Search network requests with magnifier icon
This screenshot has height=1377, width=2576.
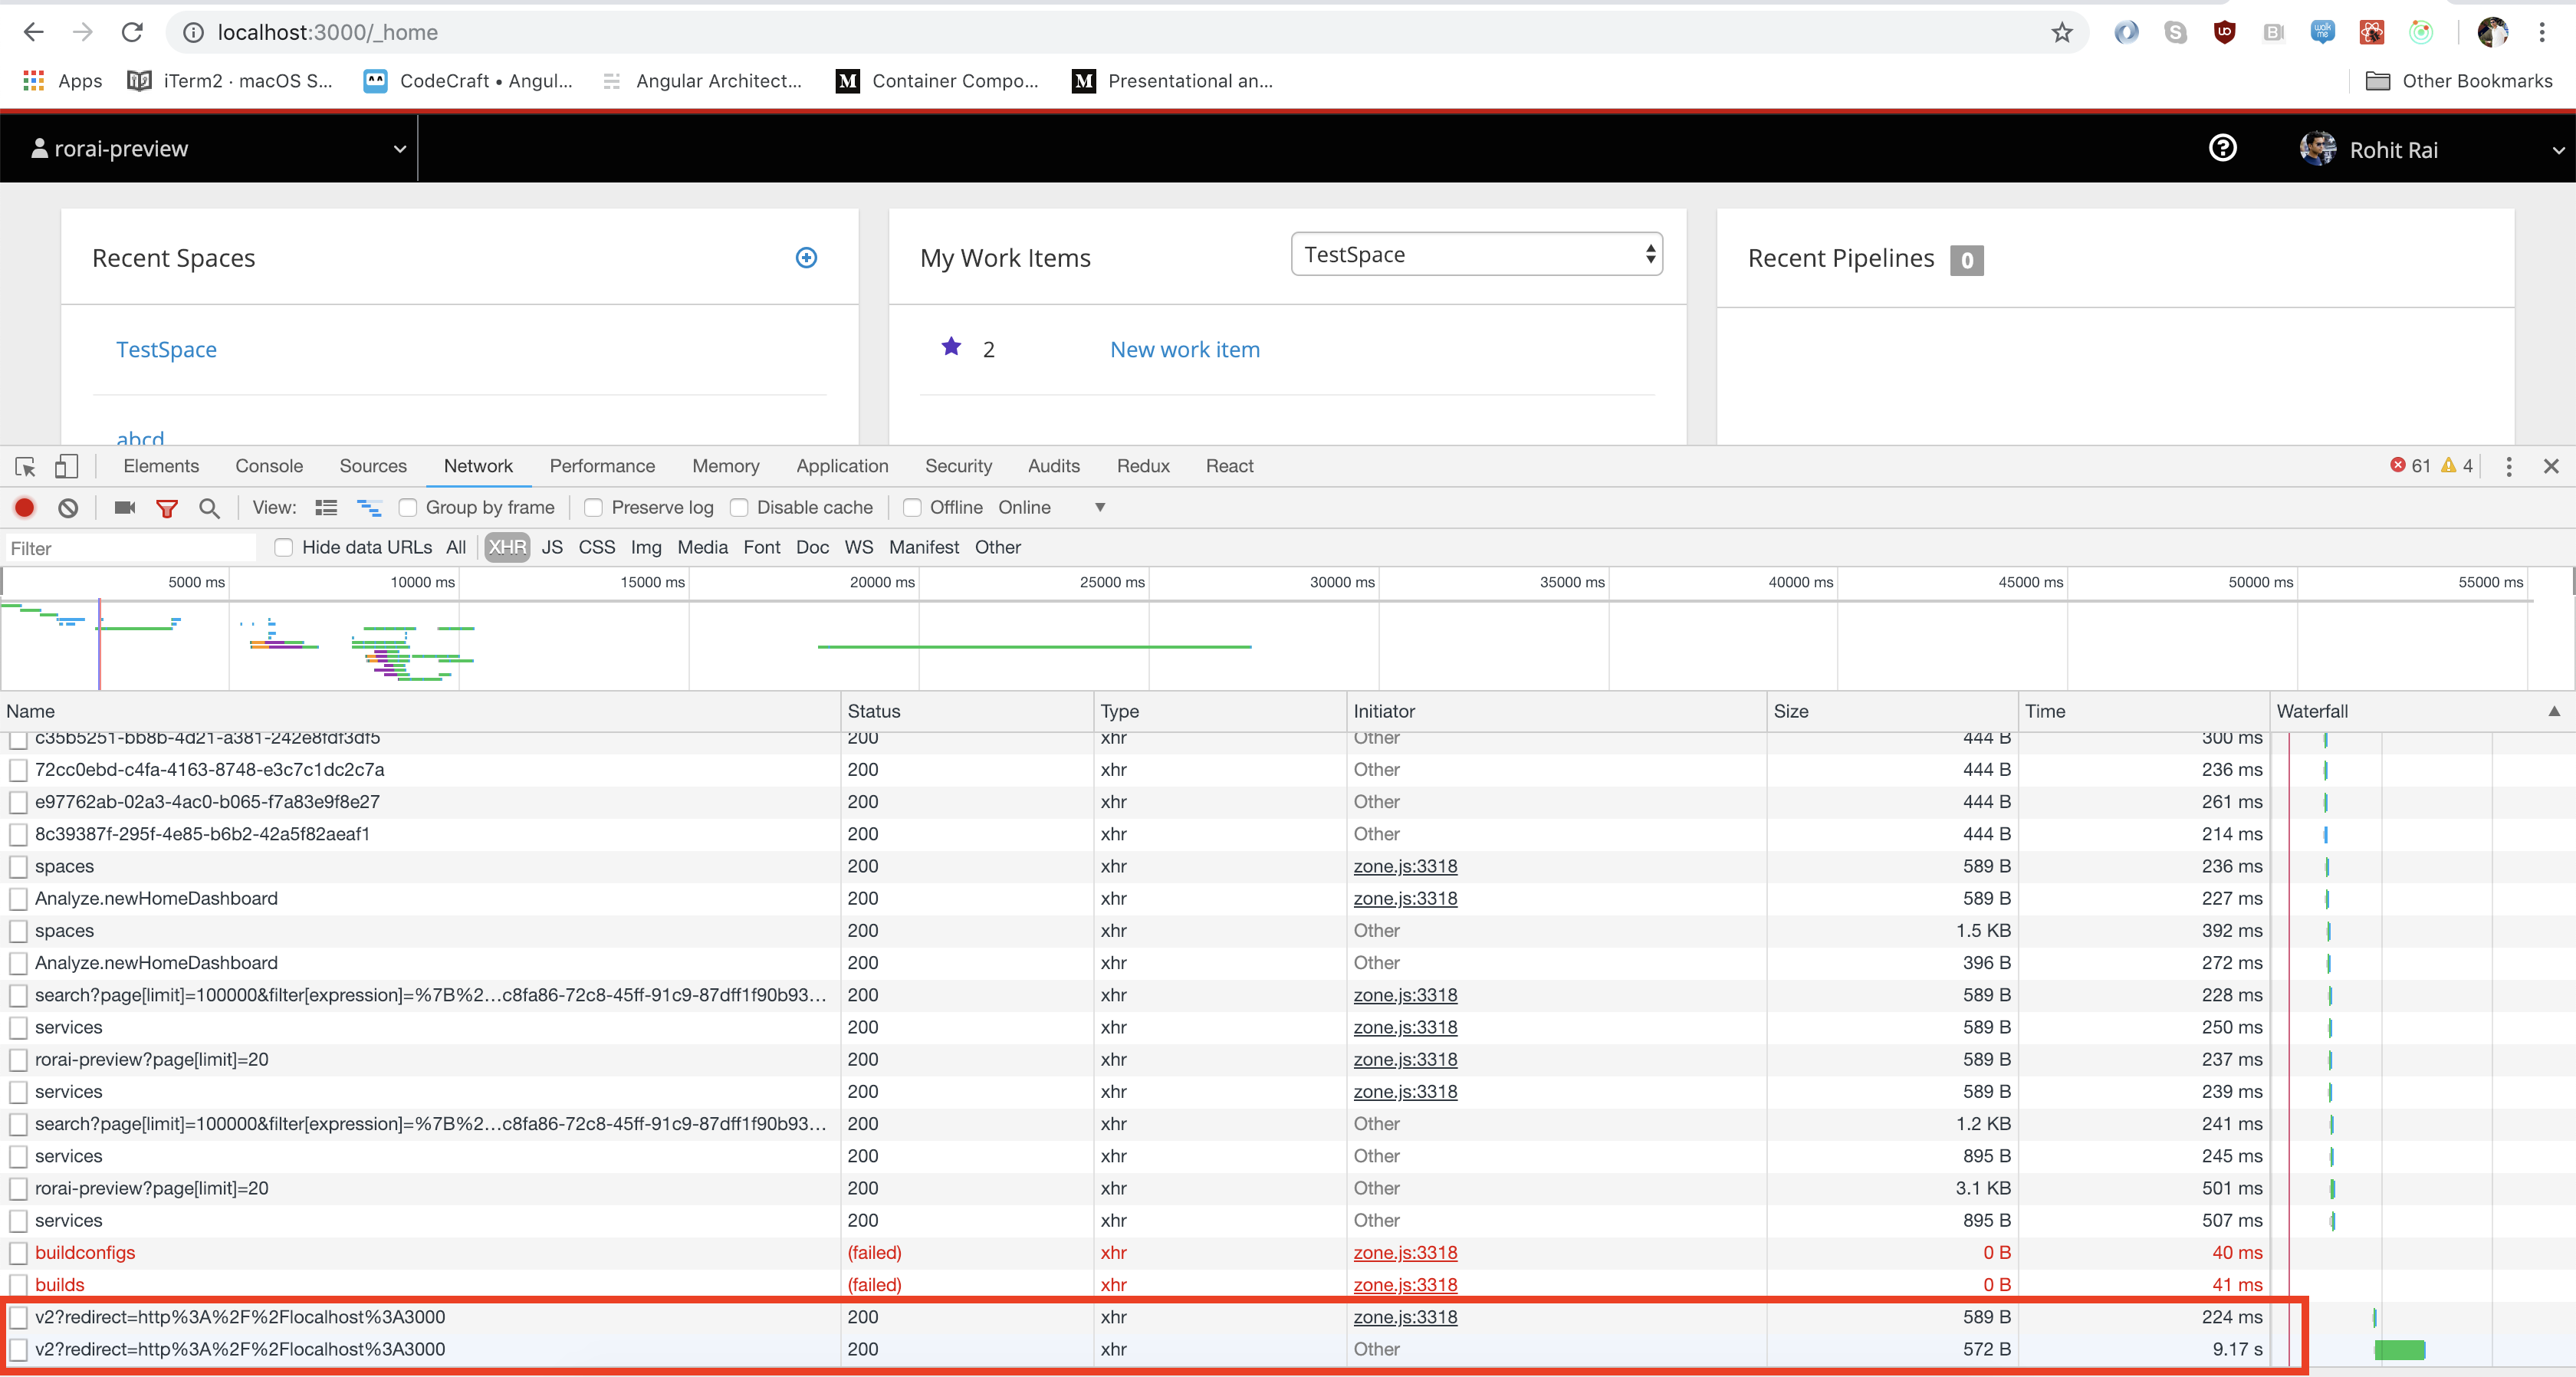pos(209,508)
